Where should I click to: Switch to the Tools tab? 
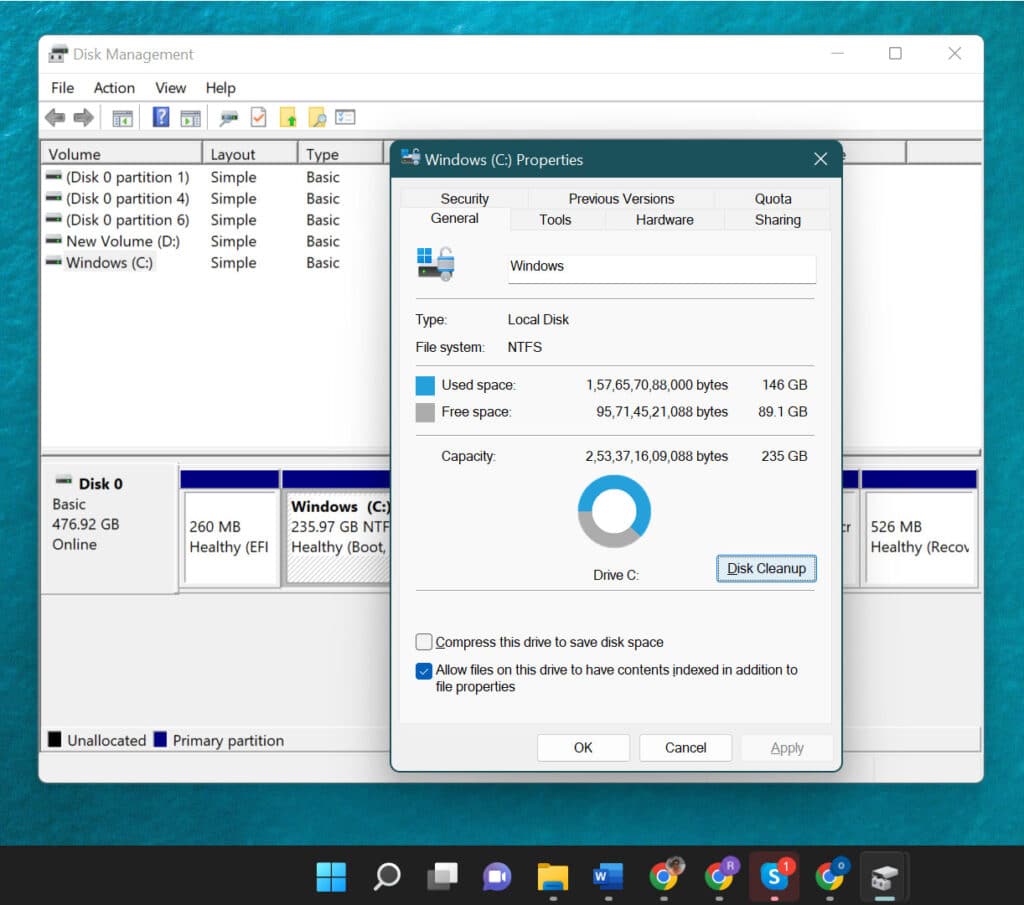pyautogui.click(x=555, y=220)
